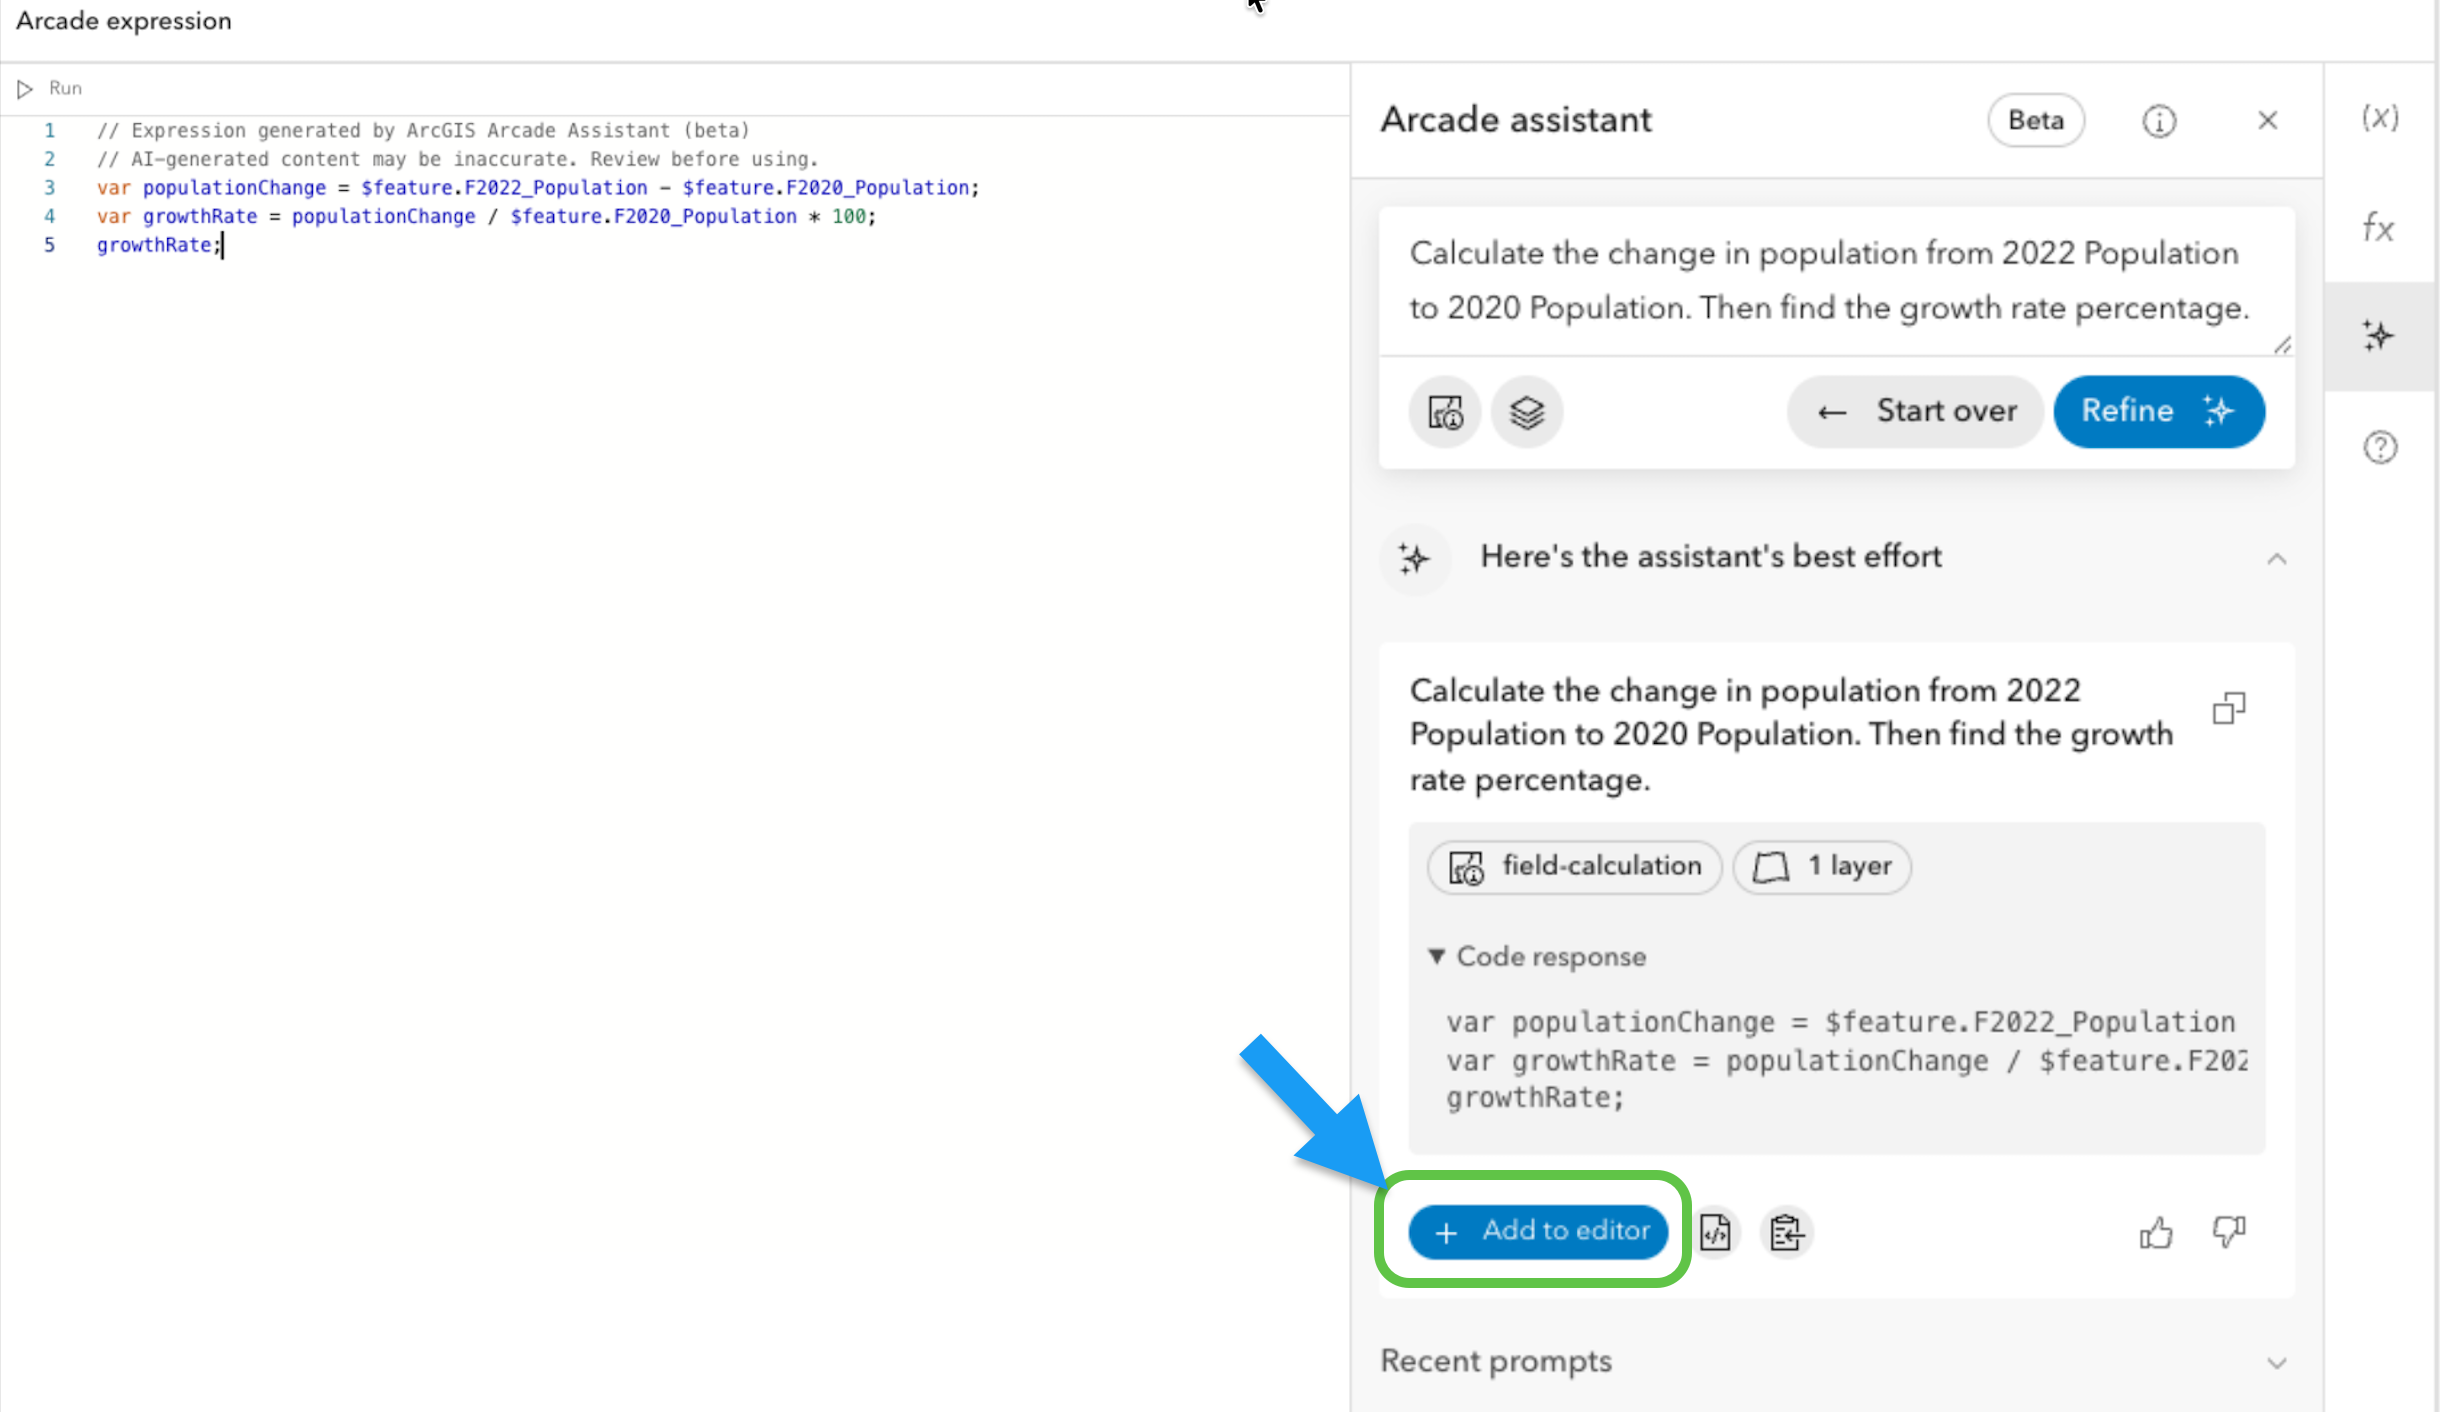
Task: Click the assistant information icon
Action: point(2159,121)
